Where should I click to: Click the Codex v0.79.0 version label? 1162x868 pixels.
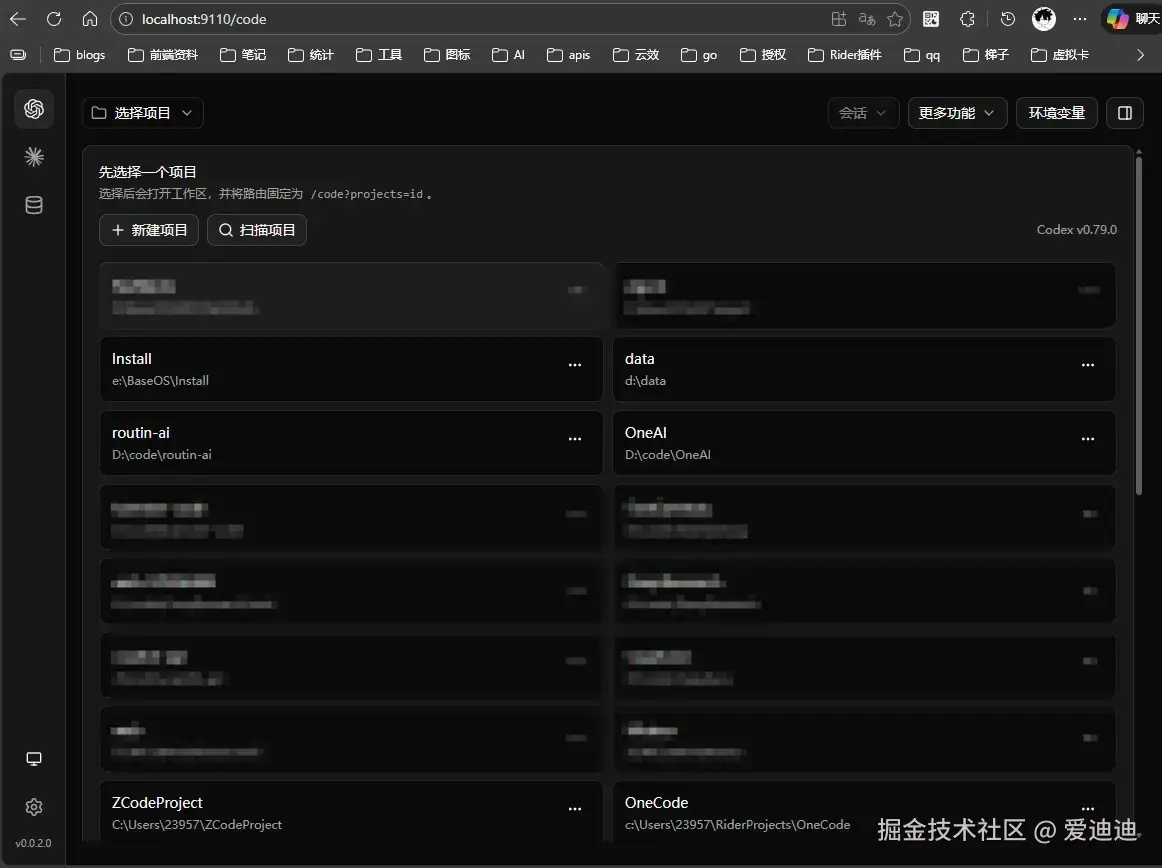1076,230
